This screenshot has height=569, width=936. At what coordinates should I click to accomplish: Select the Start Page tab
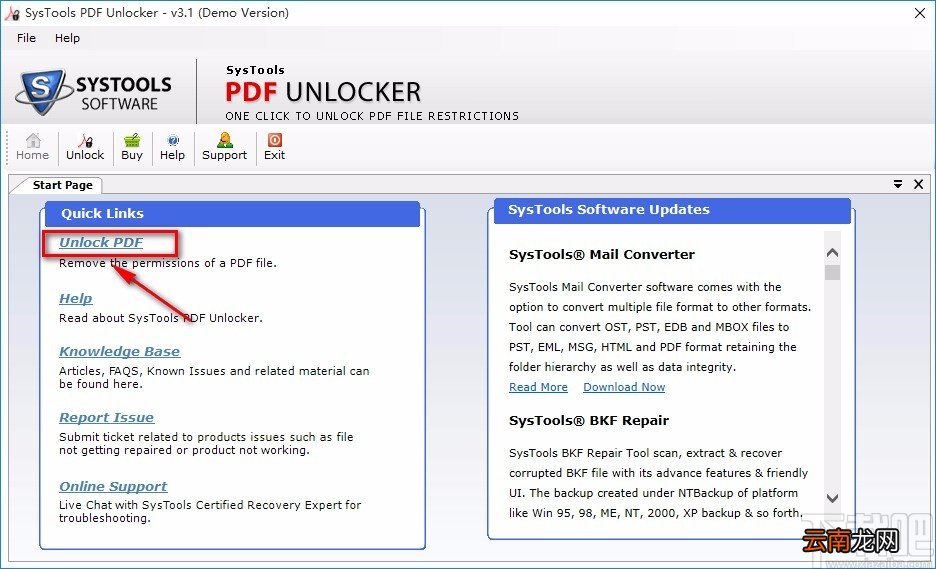(x=63, y=185)
